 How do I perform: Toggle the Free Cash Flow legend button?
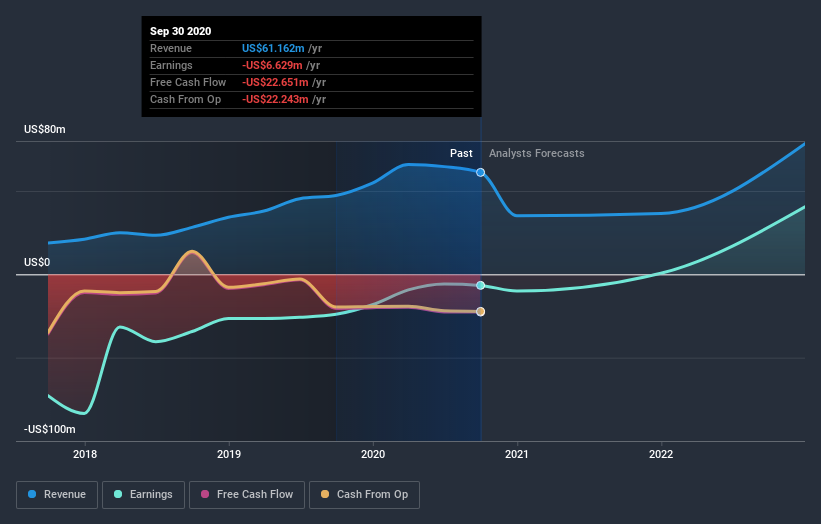tap(247, 495)
